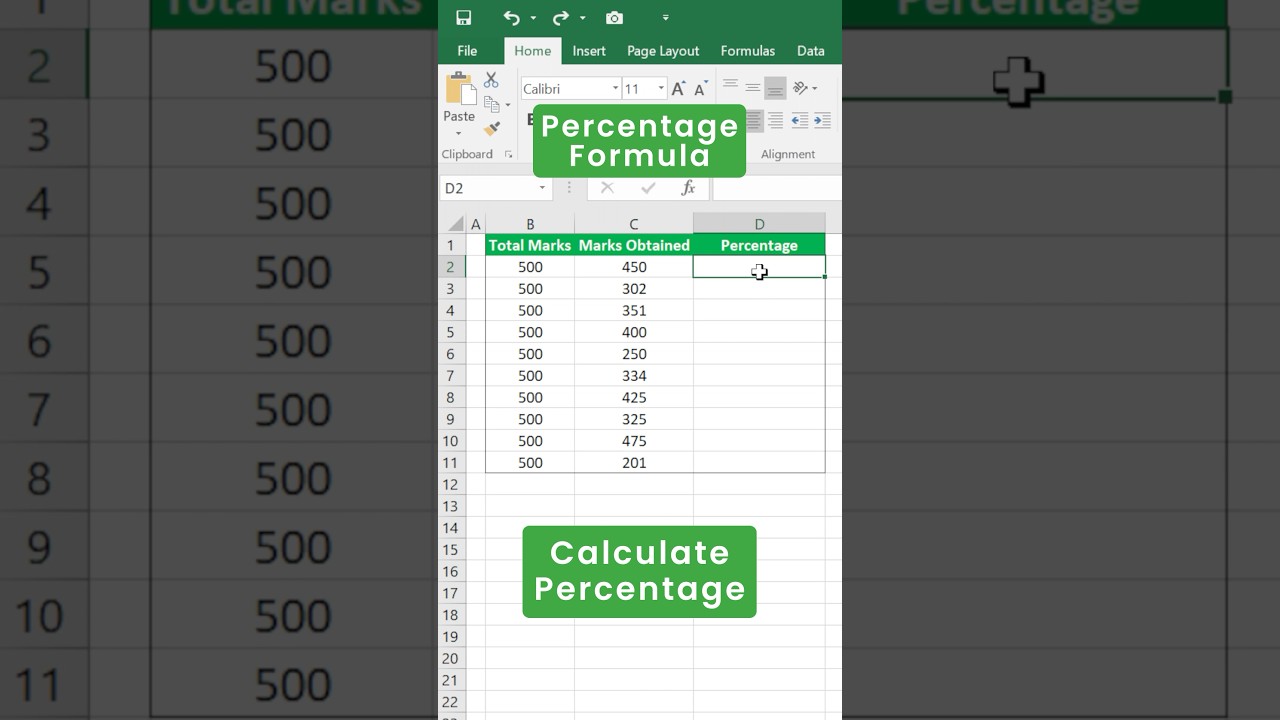Select column B header
This screenshot has width=1280, height=720.
click(x=530, y=224)
